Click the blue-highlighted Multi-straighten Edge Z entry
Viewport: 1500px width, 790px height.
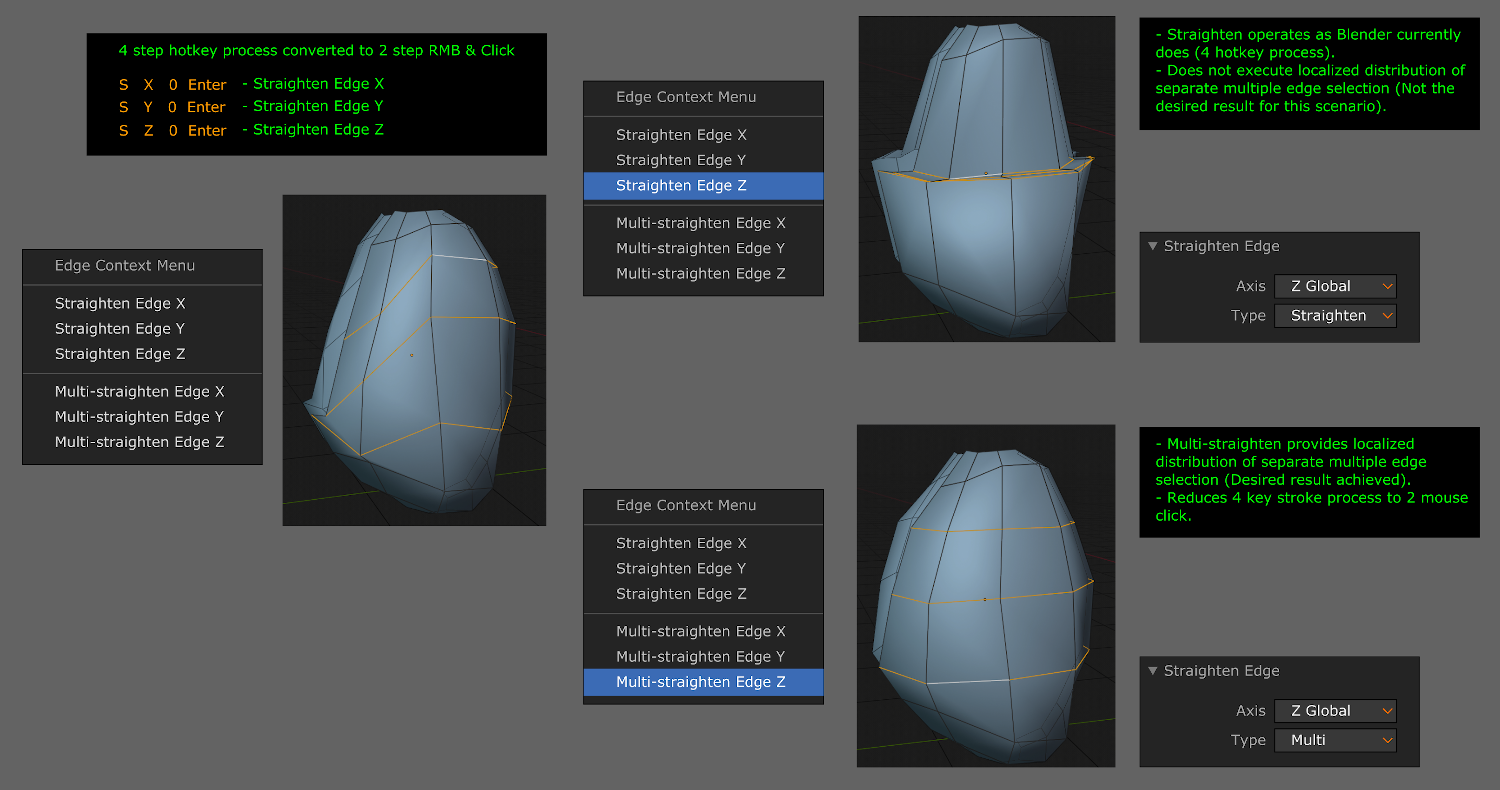[x=703, y=681]
